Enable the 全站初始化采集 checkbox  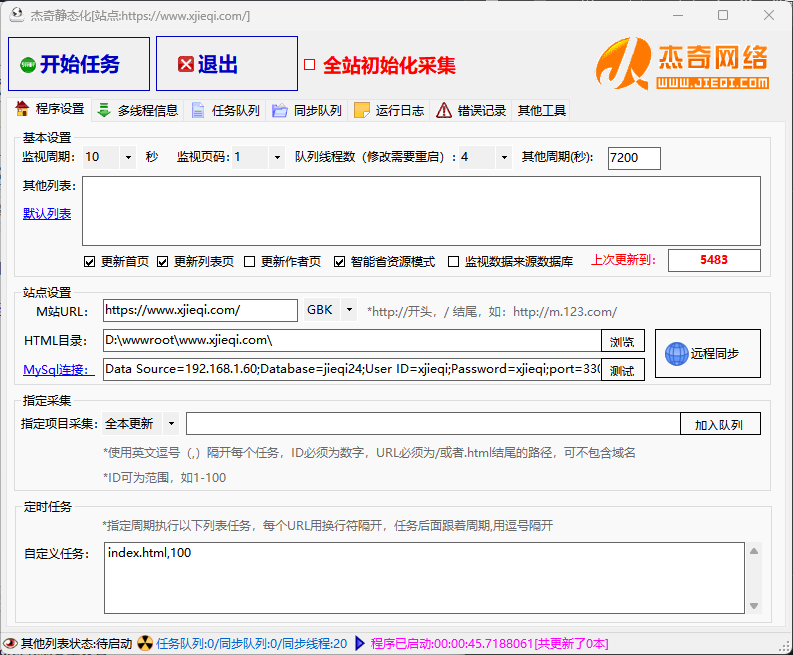310,65
